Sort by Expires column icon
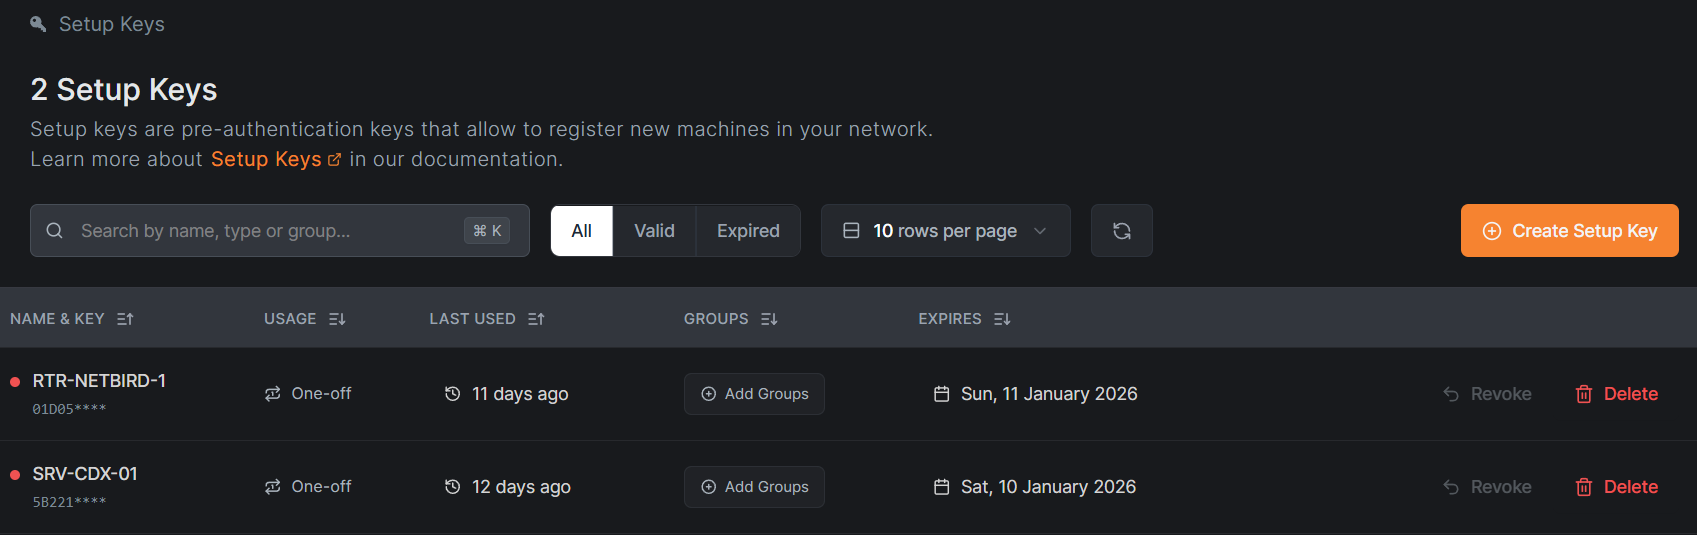 click(x=1002, y=319)
